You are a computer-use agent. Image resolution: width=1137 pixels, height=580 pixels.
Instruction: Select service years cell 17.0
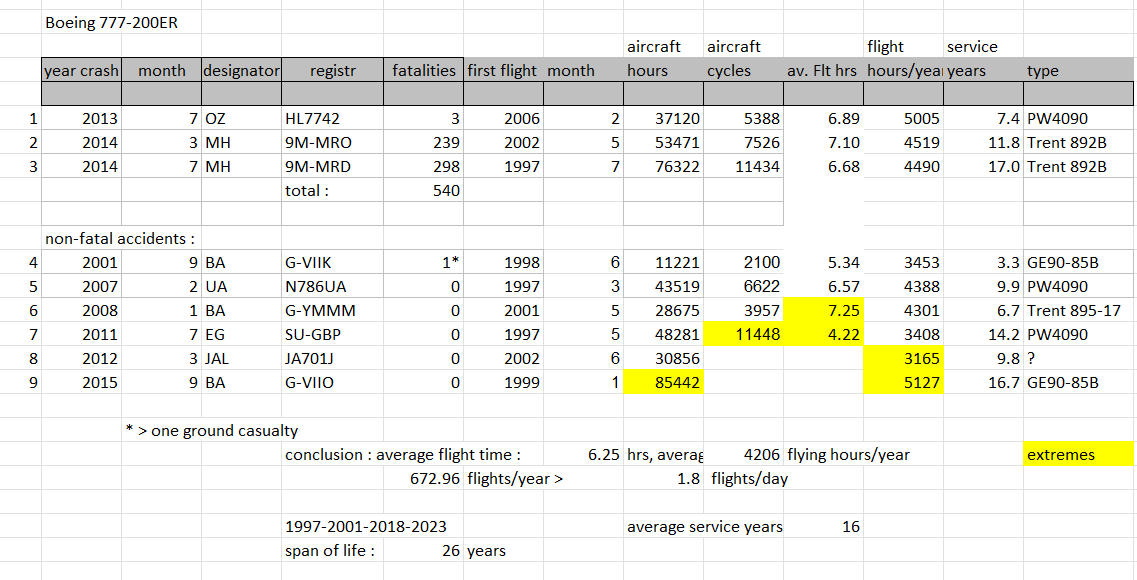983,166
